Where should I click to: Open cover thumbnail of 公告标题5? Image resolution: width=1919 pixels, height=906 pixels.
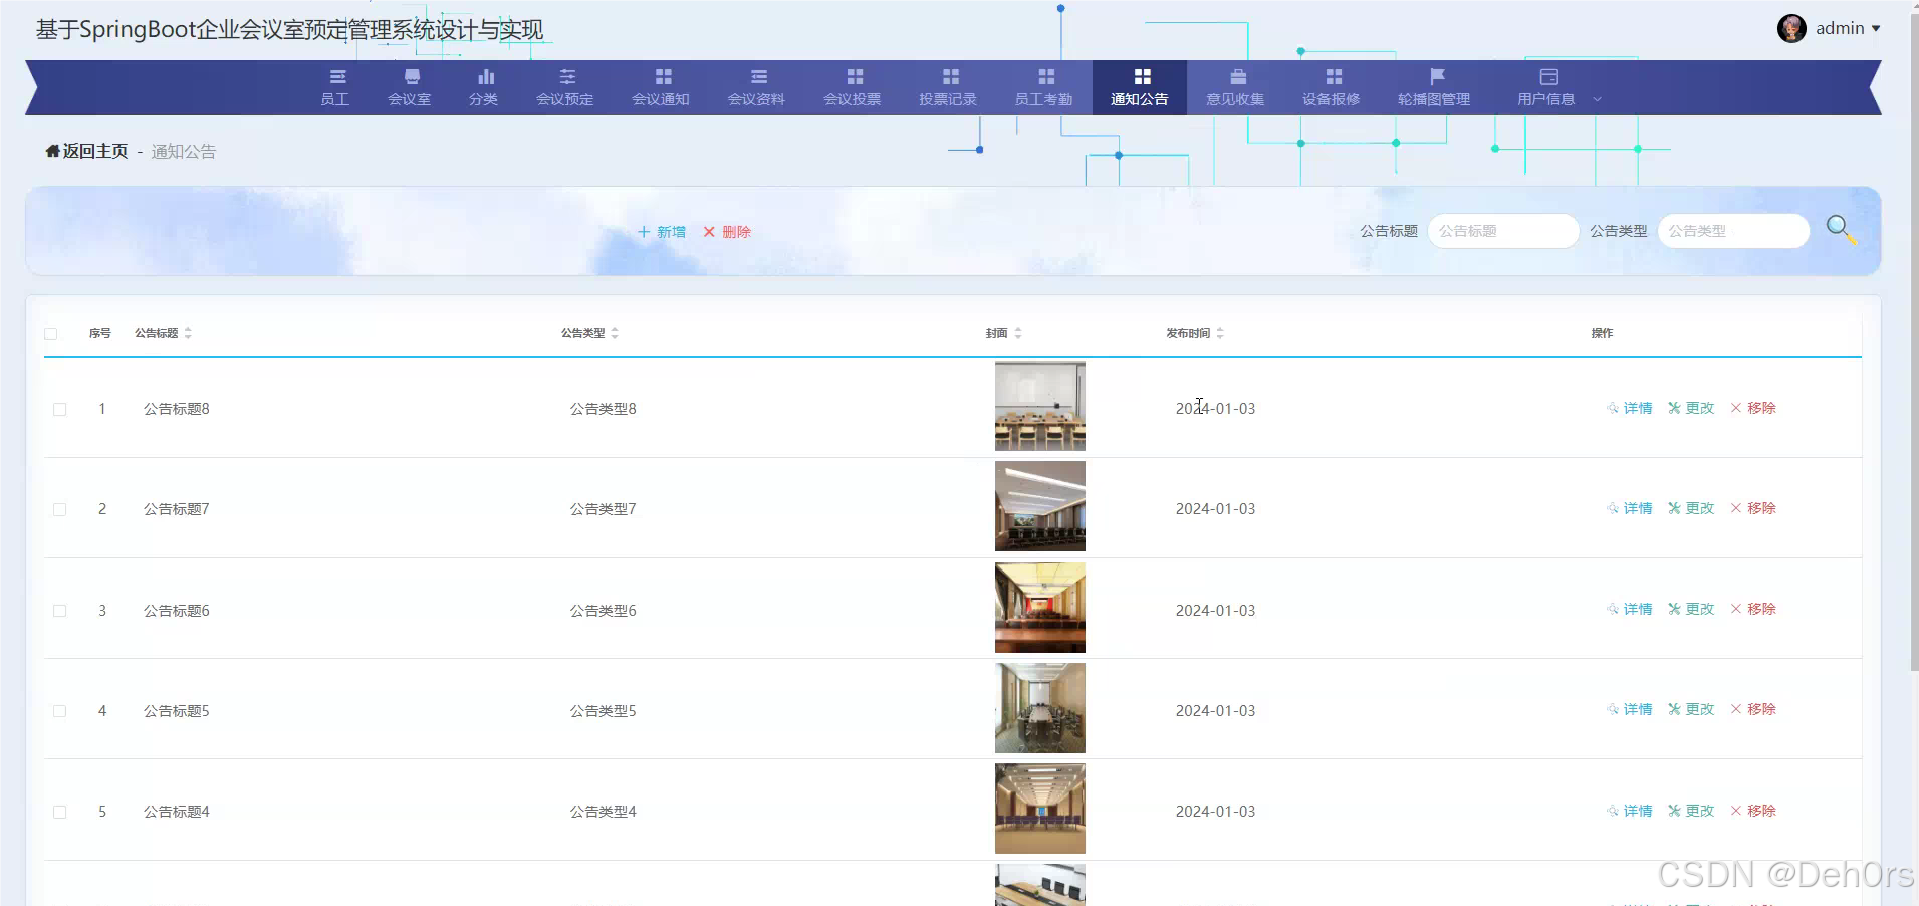[x=1040, y=708]
